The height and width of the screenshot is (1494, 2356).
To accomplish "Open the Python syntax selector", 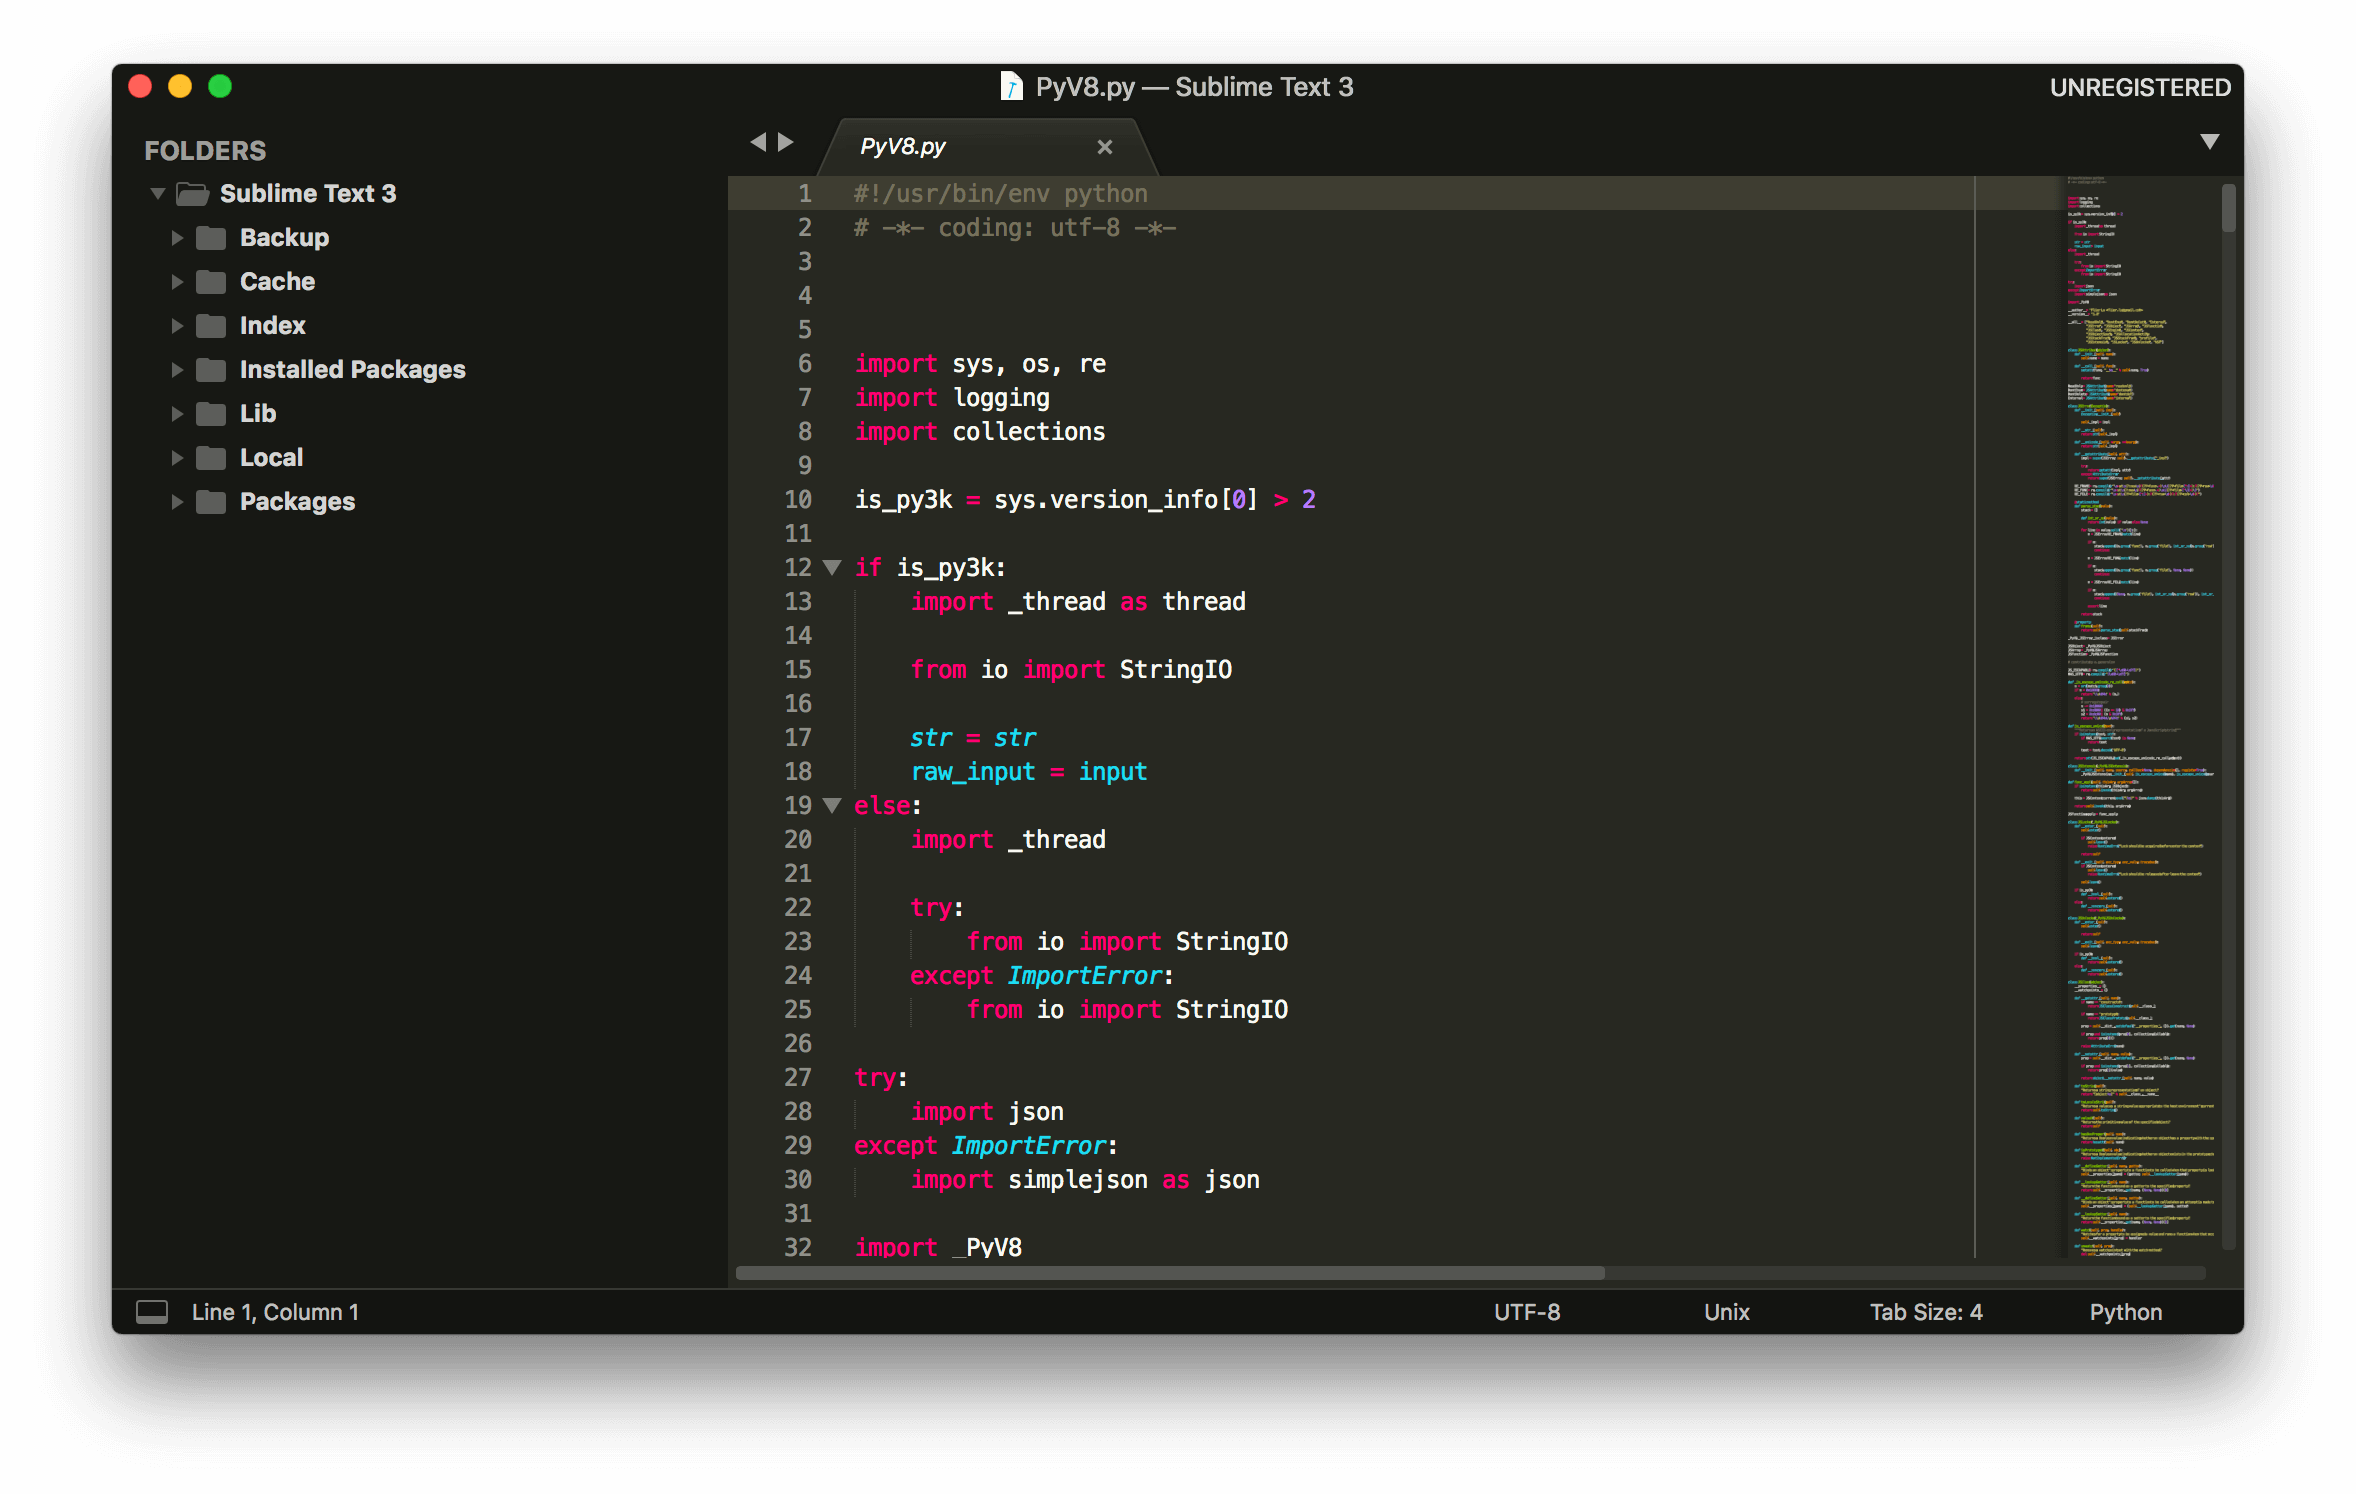I will point(2125,1312).
